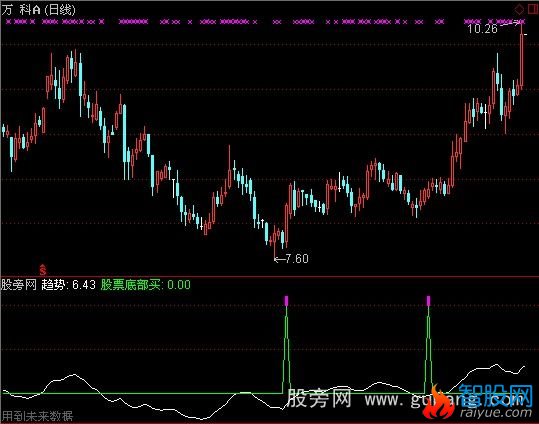Click the 股旁网 indicator name label
This screenshot has height=424, width=539.
click(x=19, y=285)
